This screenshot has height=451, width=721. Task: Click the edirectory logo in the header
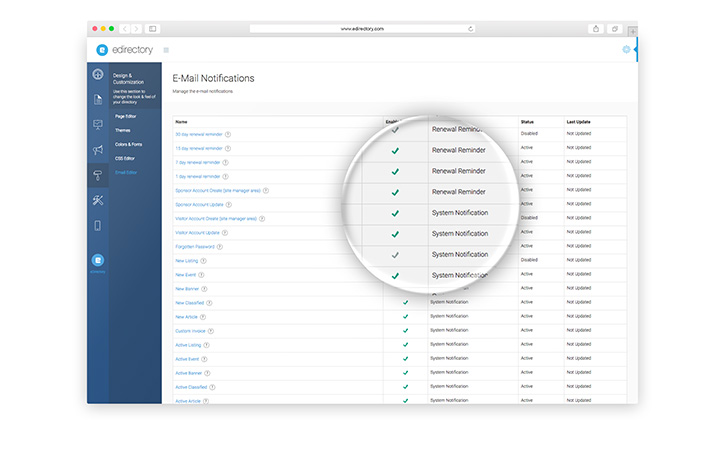125,50
